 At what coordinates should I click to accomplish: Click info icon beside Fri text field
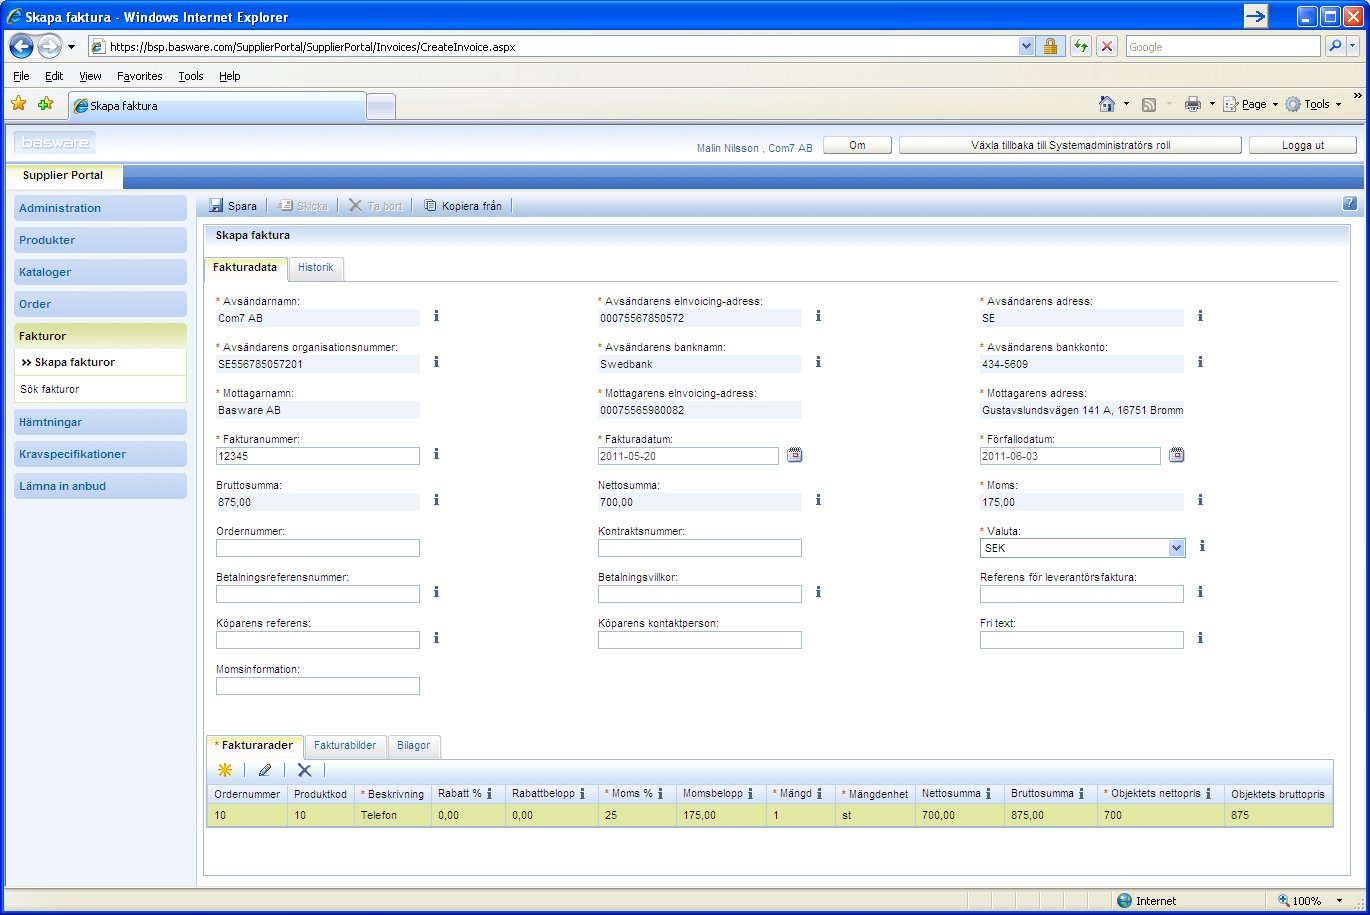point(1200,638)
